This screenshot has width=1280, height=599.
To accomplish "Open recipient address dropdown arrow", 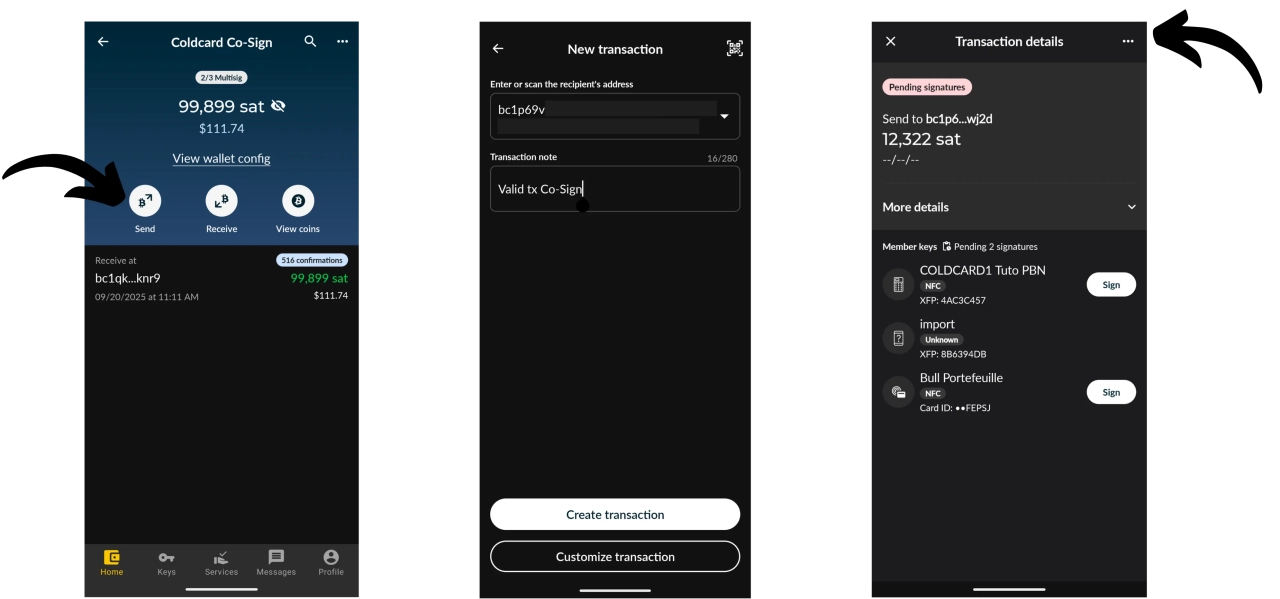I will (725, 117).
